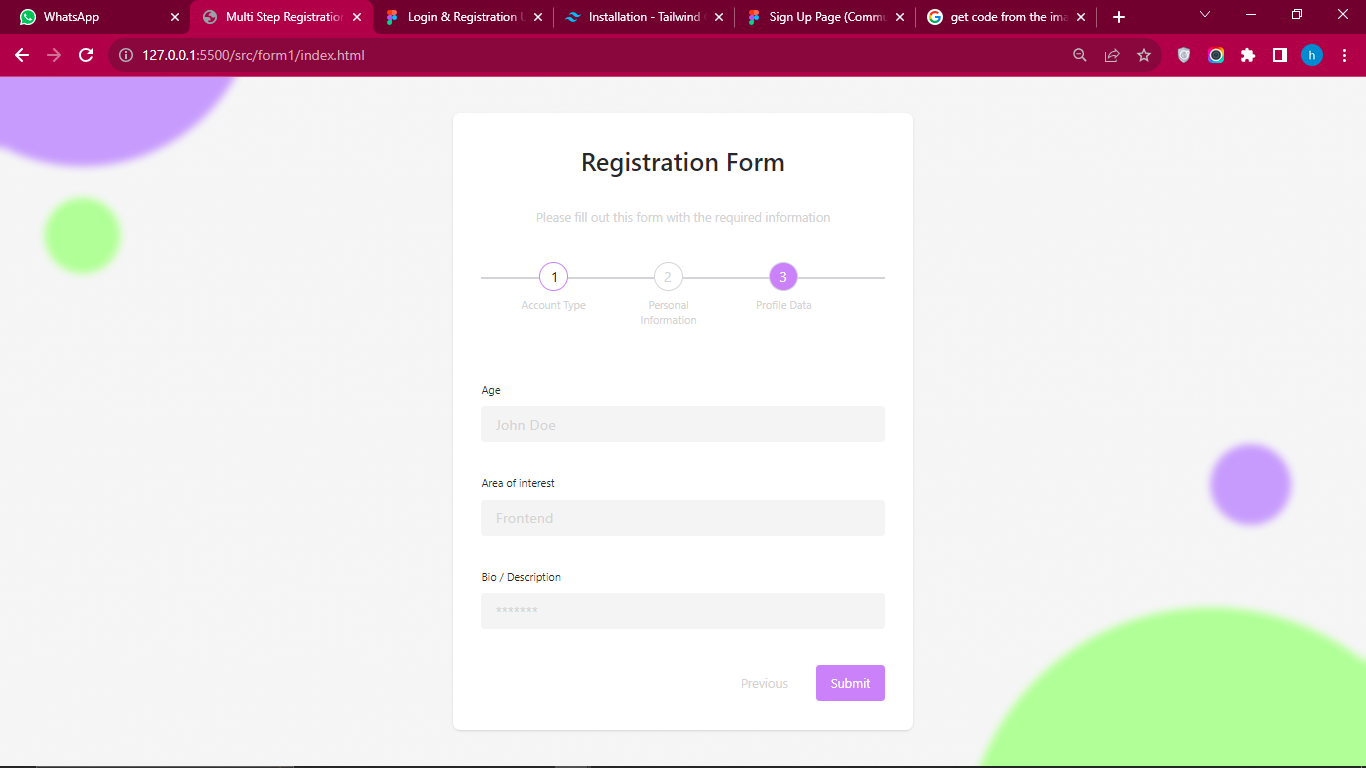The image size is (1366, 768).
Task: Focus the Age input field
Action: [683, 424]
